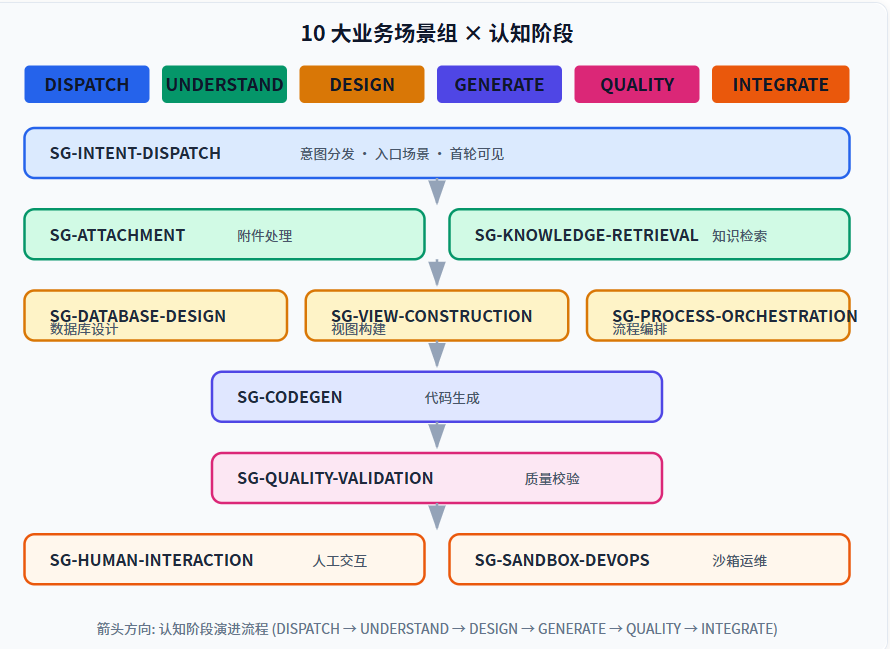
Task: Click the 知识检索 label
Action: click(739, 236)
